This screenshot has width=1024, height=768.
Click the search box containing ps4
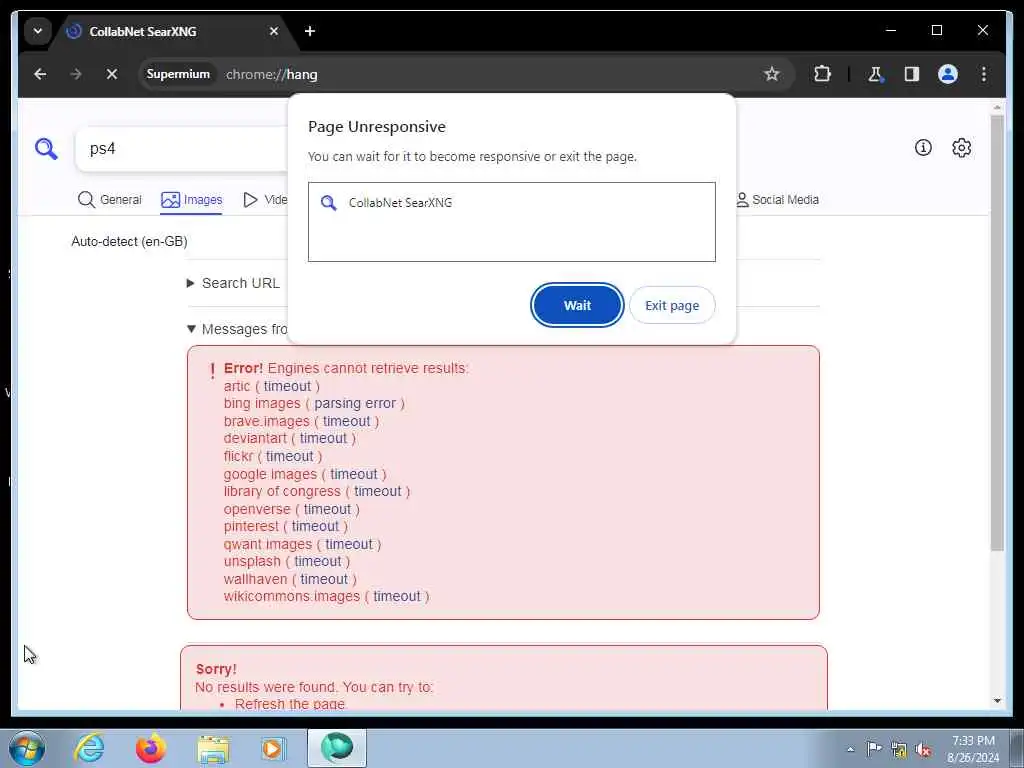tap(183, 149)
